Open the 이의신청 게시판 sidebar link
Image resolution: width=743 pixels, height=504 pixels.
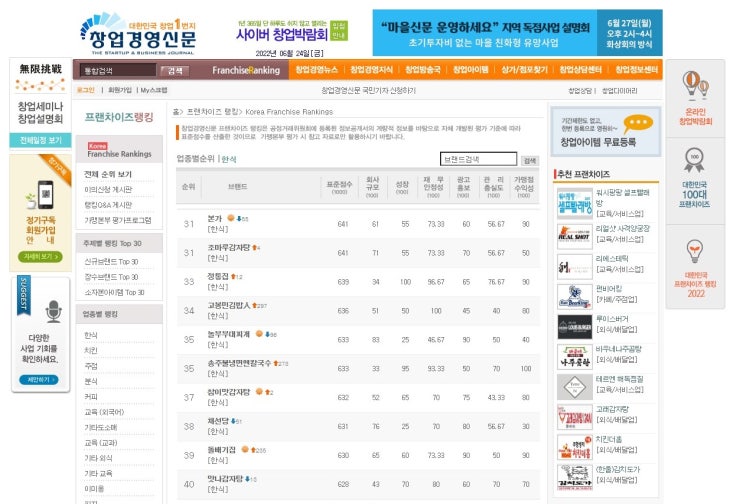pos(109,189)
